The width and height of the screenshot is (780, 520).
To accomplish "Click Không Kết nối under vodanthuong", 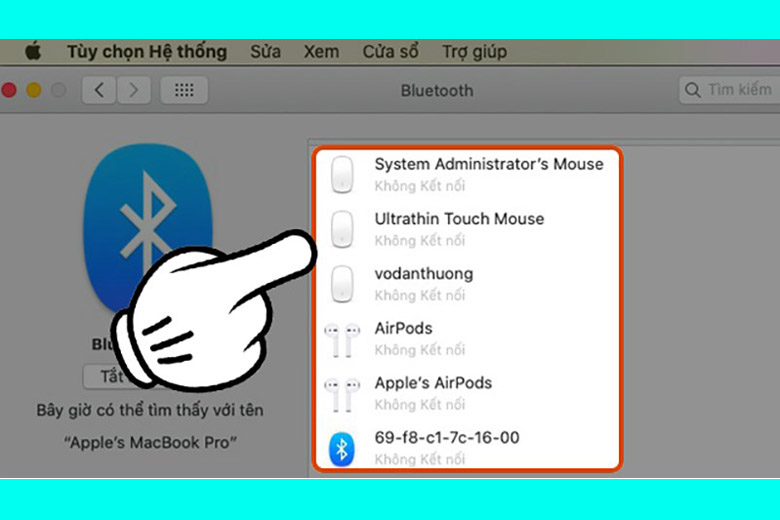I will coord(419,296).
